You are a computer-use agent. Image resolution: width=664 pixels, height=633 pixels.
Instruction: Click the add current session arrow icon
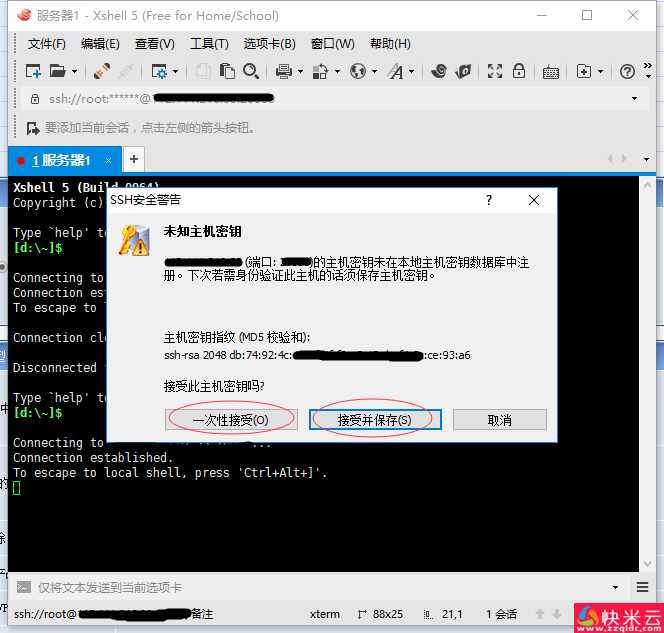coord(33,128)
